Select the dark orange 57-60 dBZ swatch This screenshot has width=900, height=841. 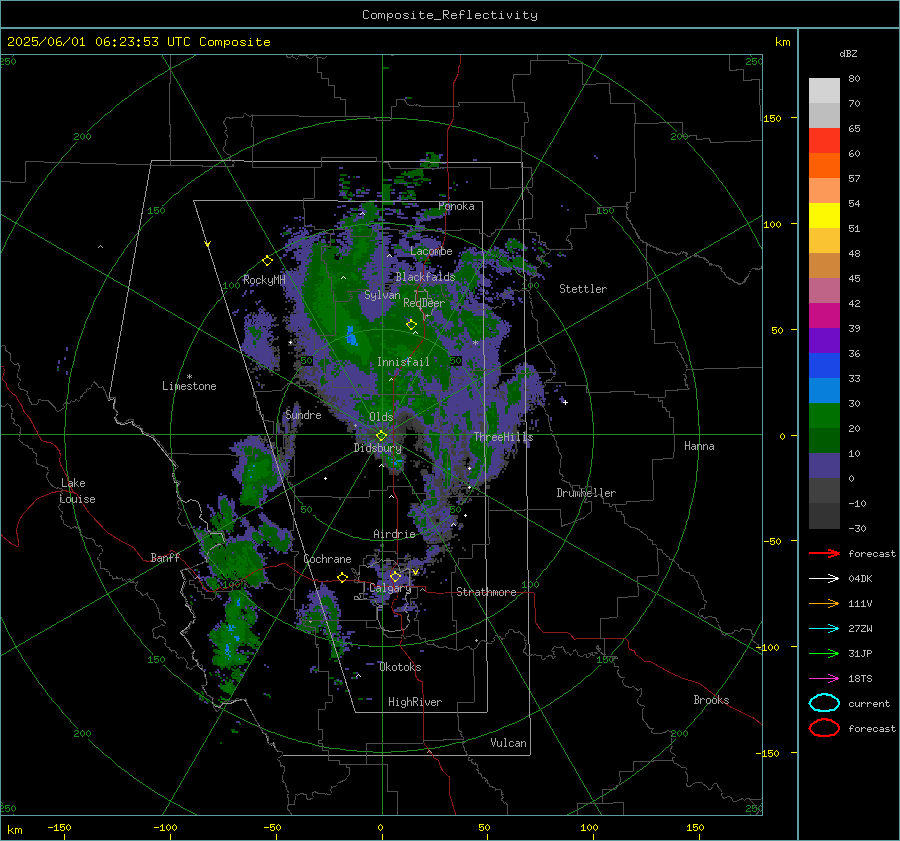[824, 166]
